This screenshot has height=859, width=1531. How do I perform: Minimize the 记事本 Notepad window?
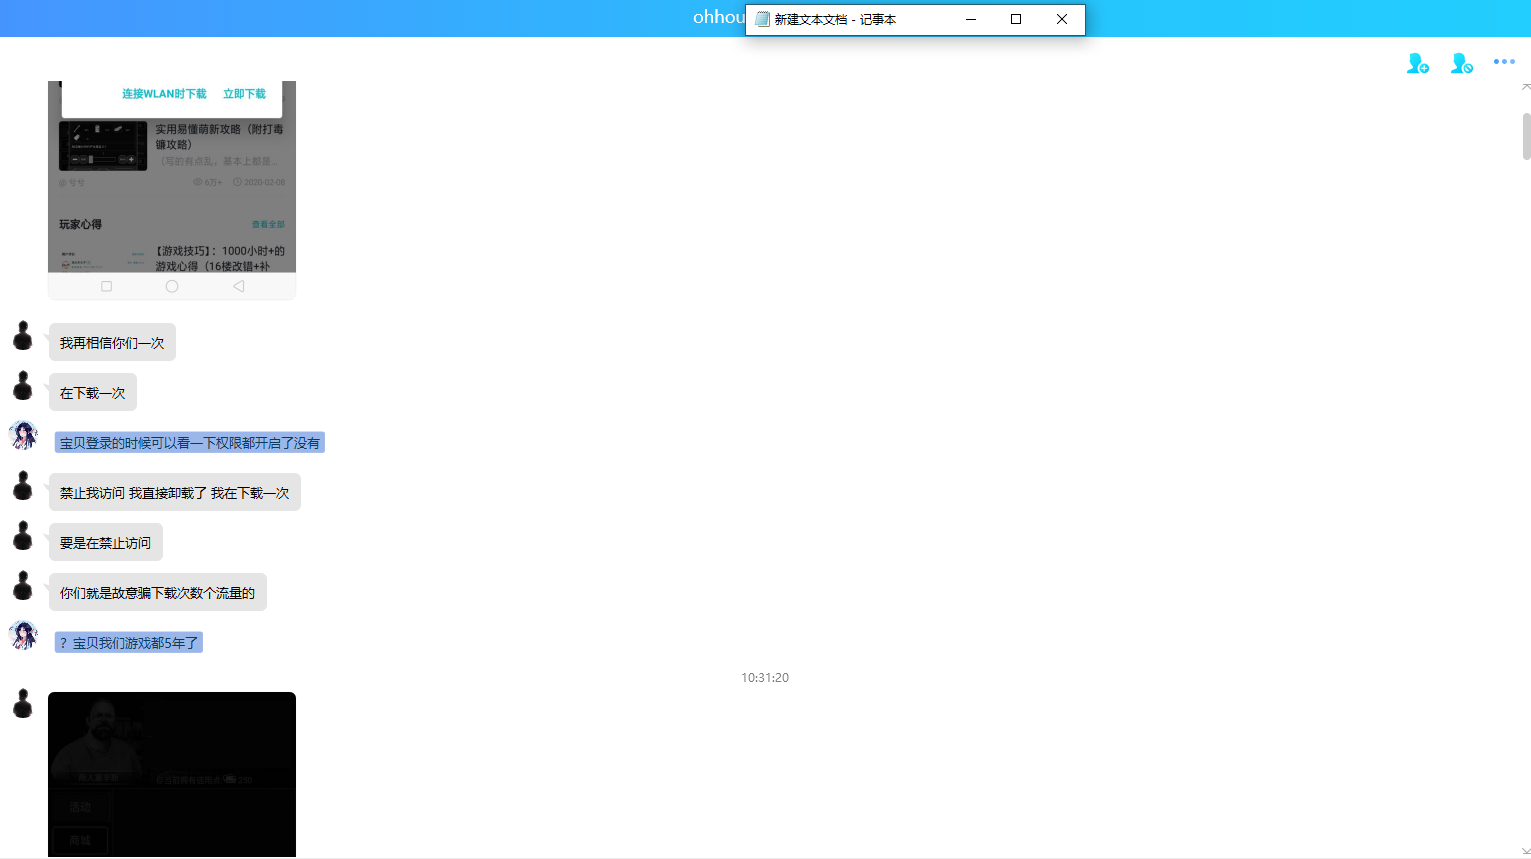tap(970, 19)
